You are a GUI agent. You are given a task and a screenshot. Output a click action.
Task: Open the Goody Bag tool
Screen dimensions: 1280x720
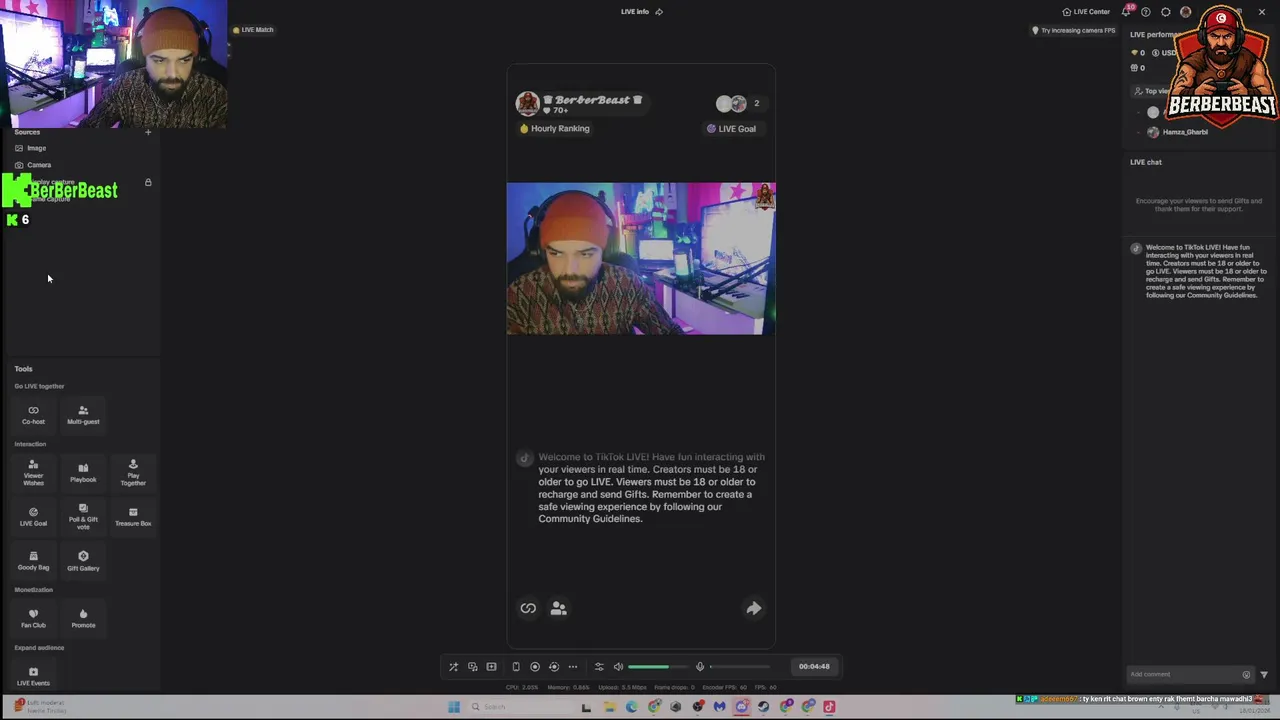tap(33, 561)
